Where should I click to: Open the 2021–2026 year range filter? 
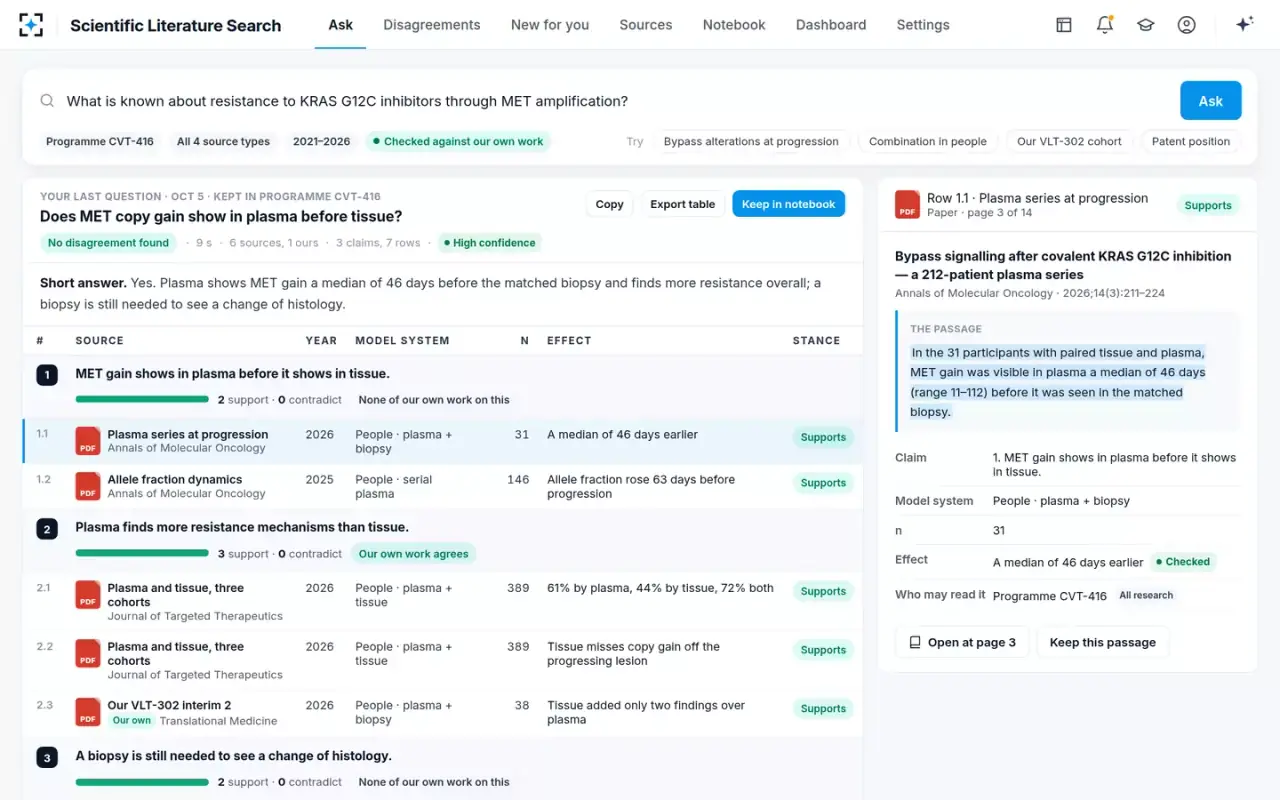click(321, 142)
